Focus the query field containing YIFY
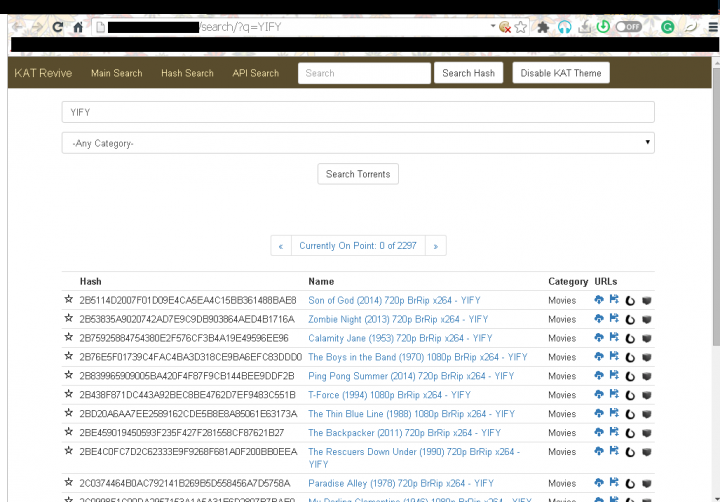720x502 pixels. tap(358, 112)
